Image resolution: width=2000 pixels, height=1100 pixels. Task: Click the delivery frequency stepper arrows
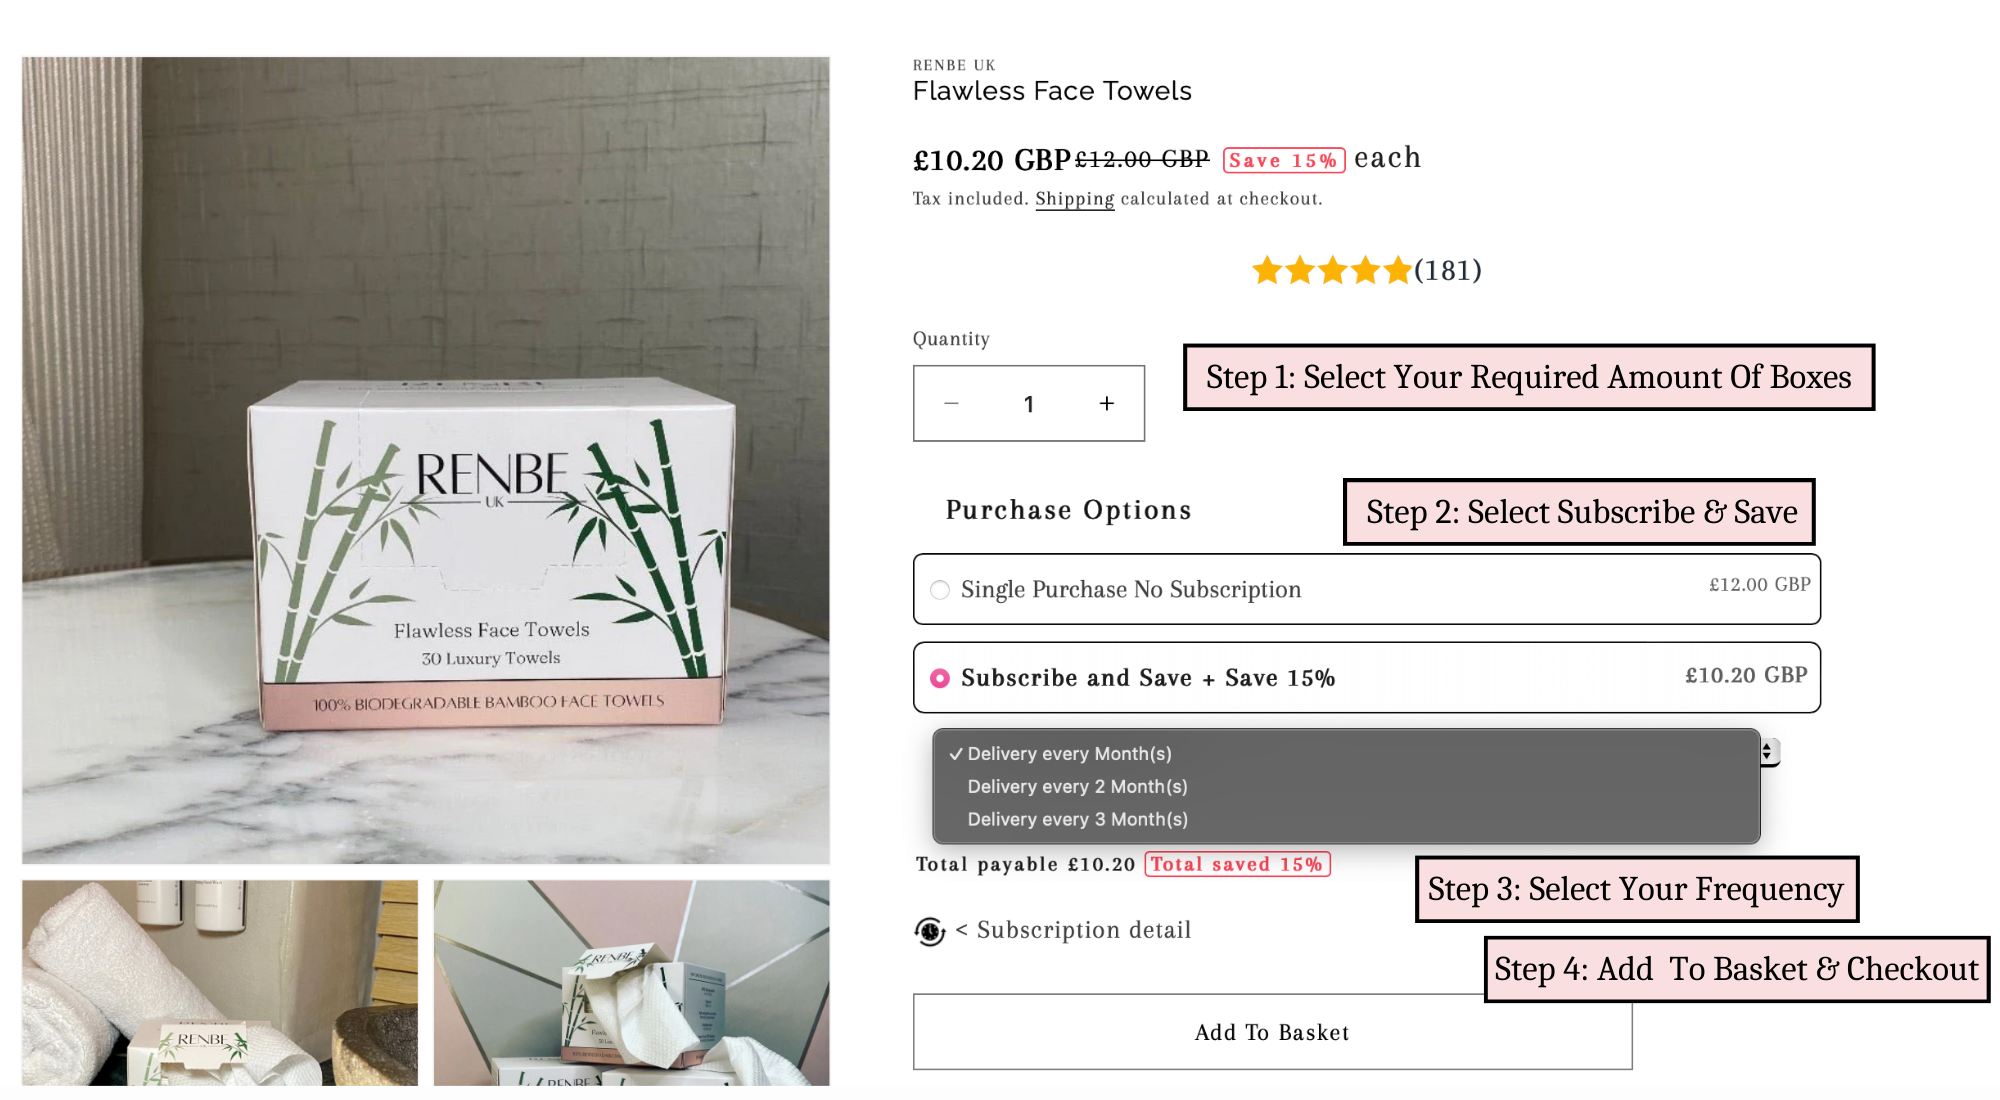1768,752
